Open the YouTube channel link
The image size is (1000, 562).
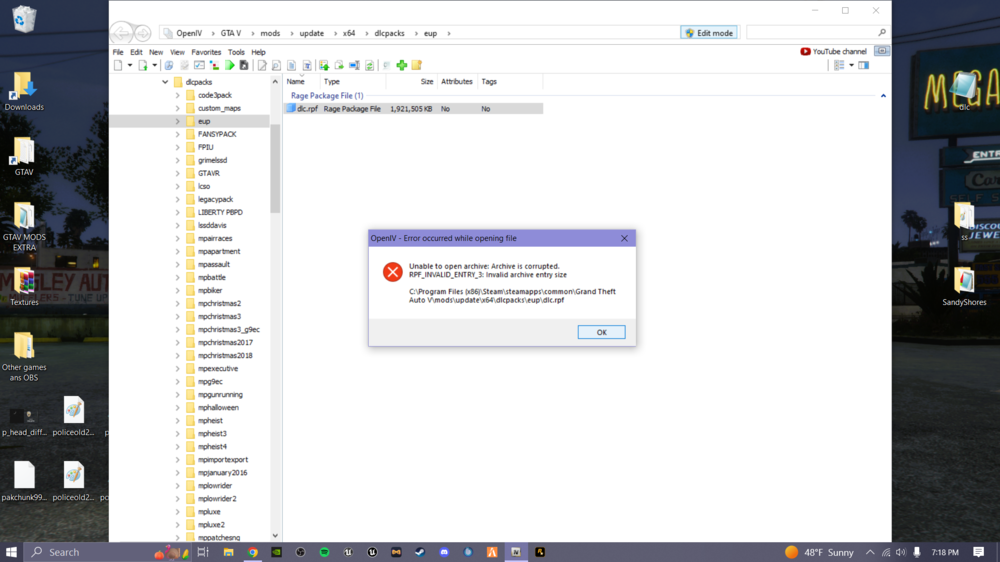coord(833,51)
